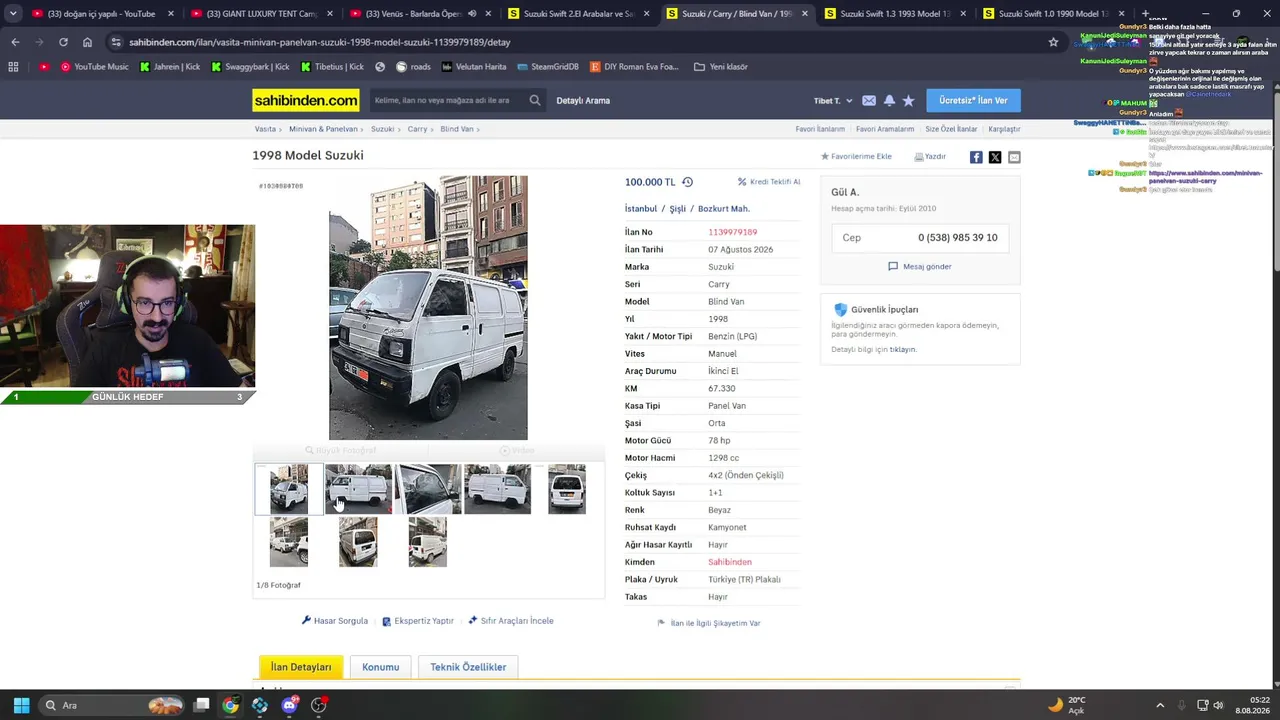Select the second van photo thumbnail
The image size is (1280, 720).
click(358, 489)
